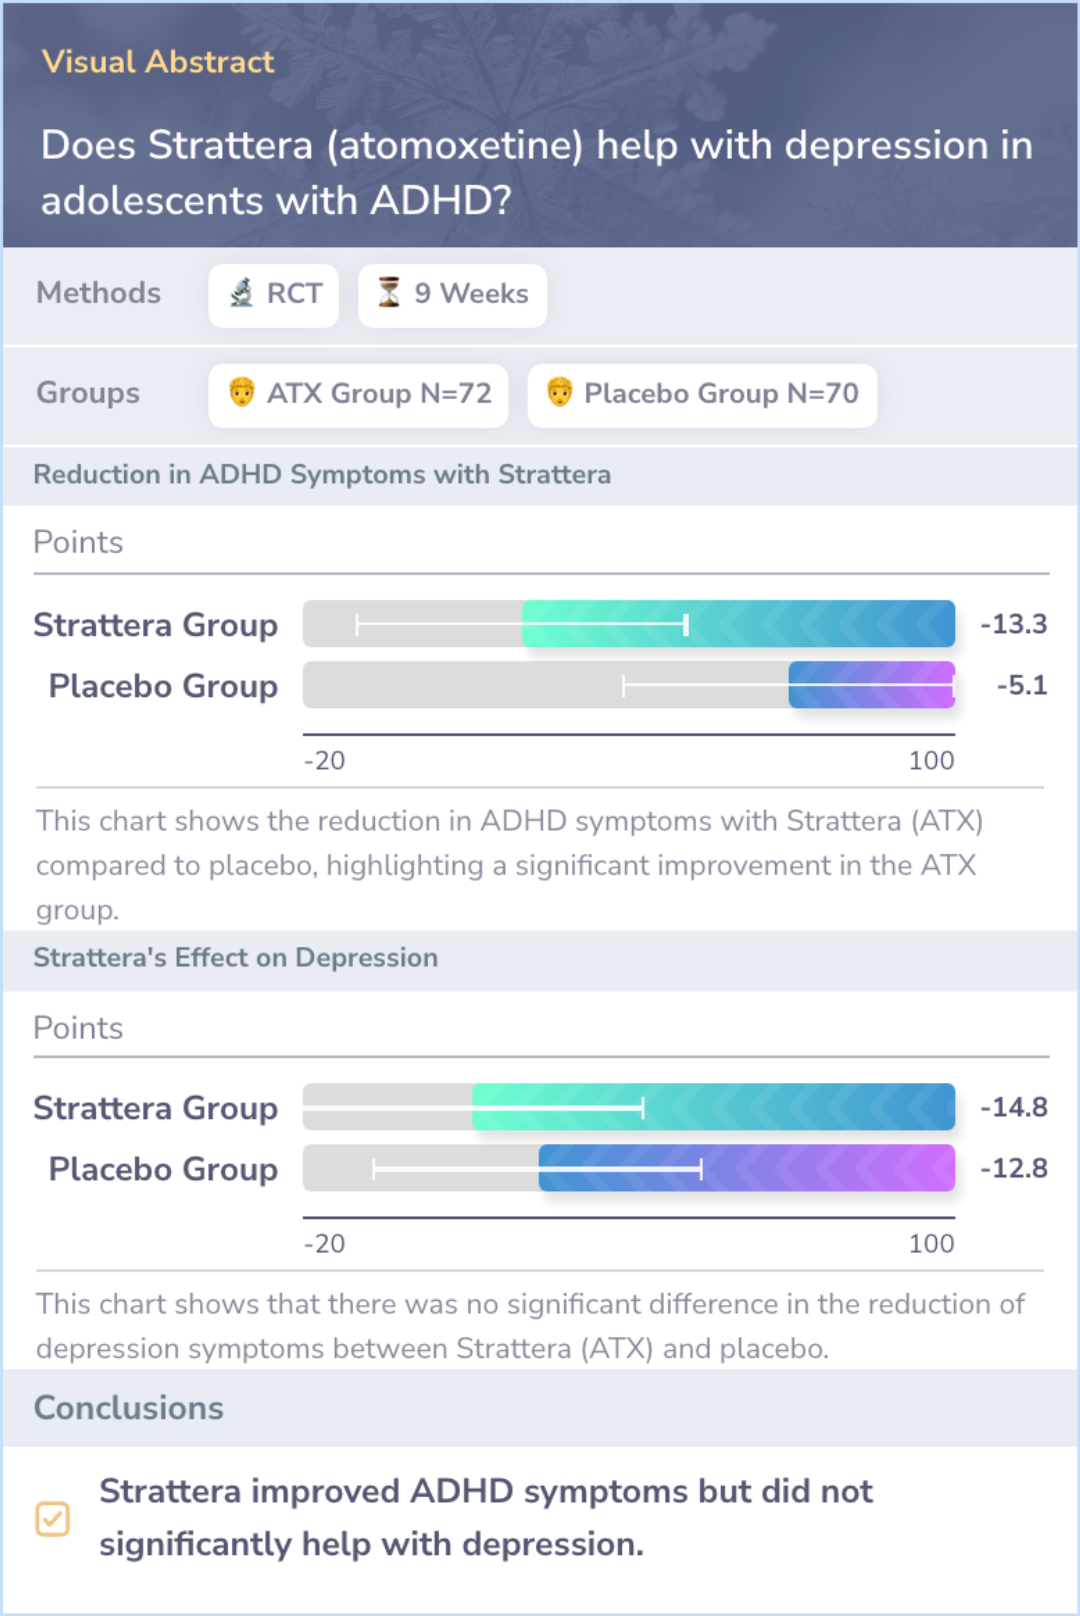
Task: Click the ATX Group N=72 chip
Action: (359, 395)
